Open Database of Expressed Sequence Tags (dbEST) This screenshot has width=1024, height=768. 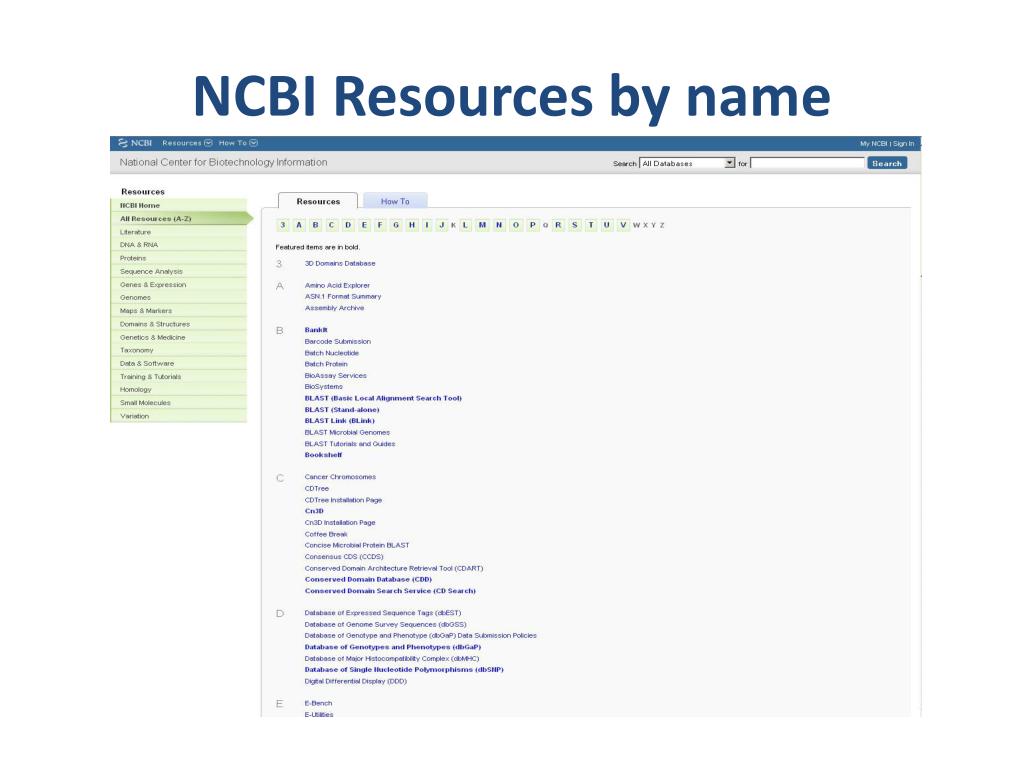[x=383, y=613]
